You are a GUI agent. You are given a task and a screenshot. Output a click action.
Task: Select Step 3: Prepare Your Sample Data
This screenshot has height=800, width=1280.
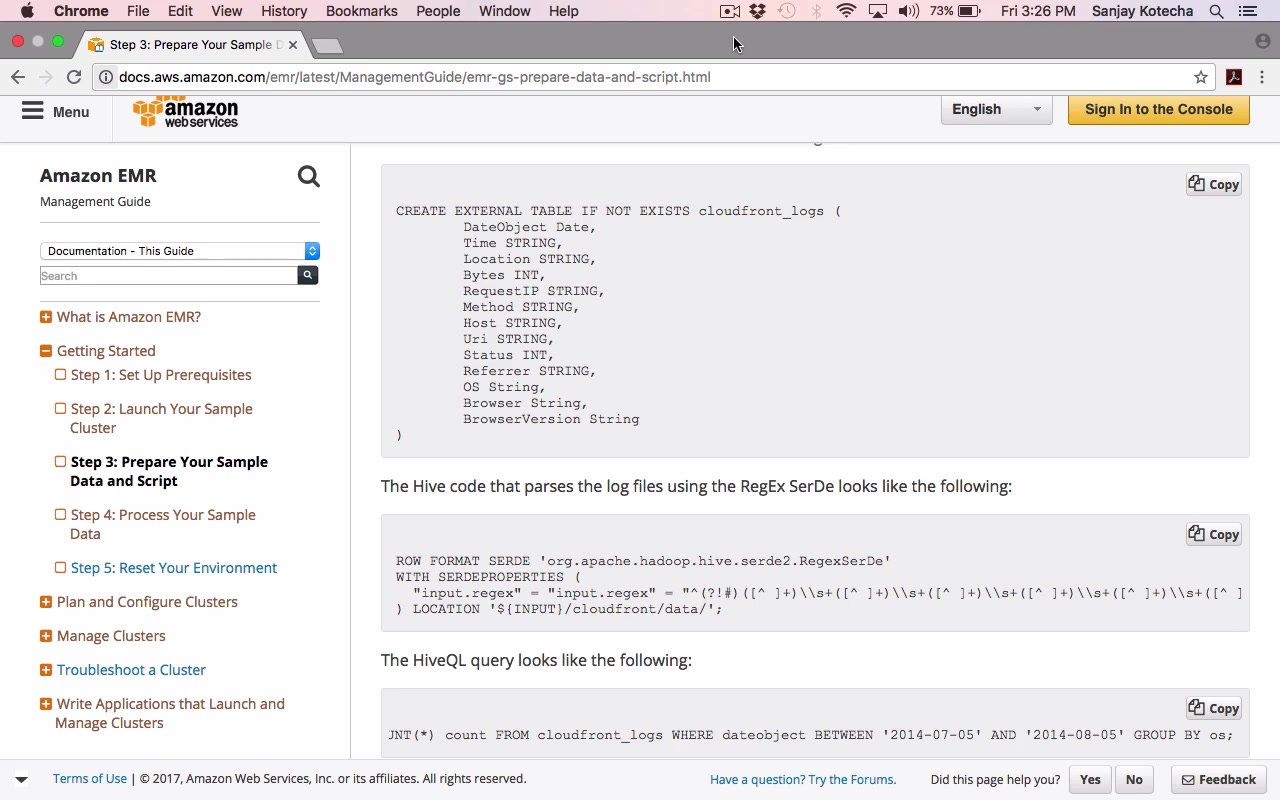[x=169, y=471]
